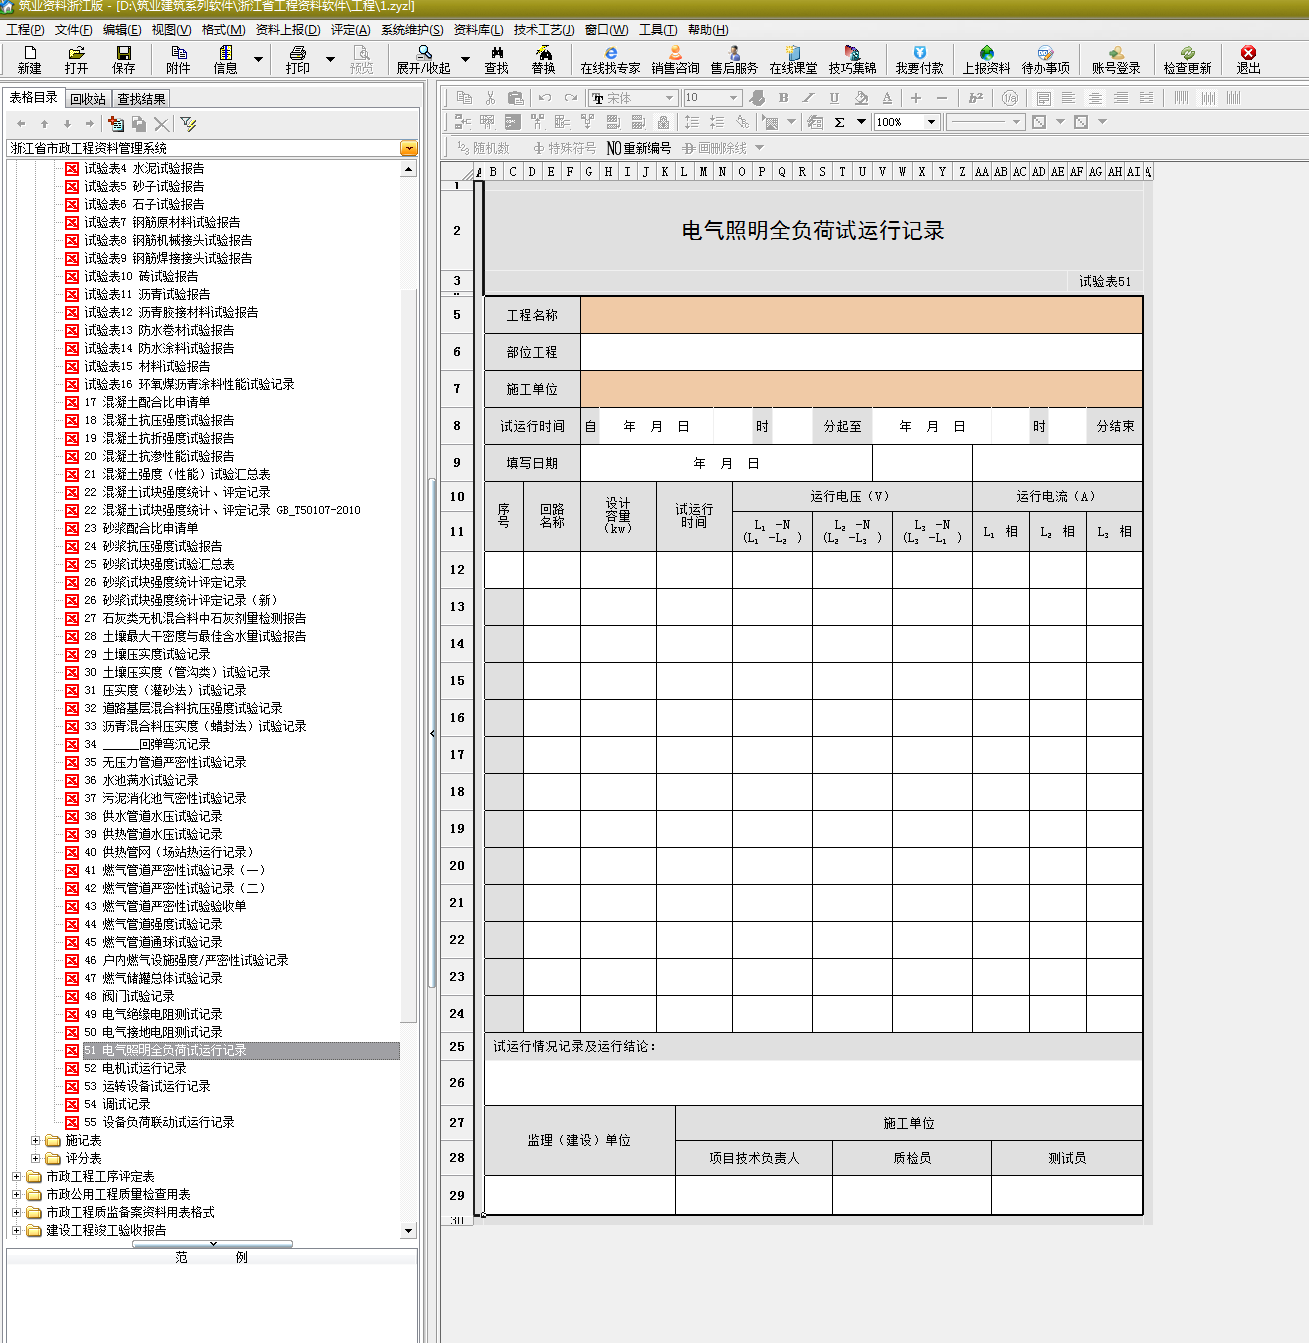Open 售后服务 after-sales service icon

click(x=735, y=59)
